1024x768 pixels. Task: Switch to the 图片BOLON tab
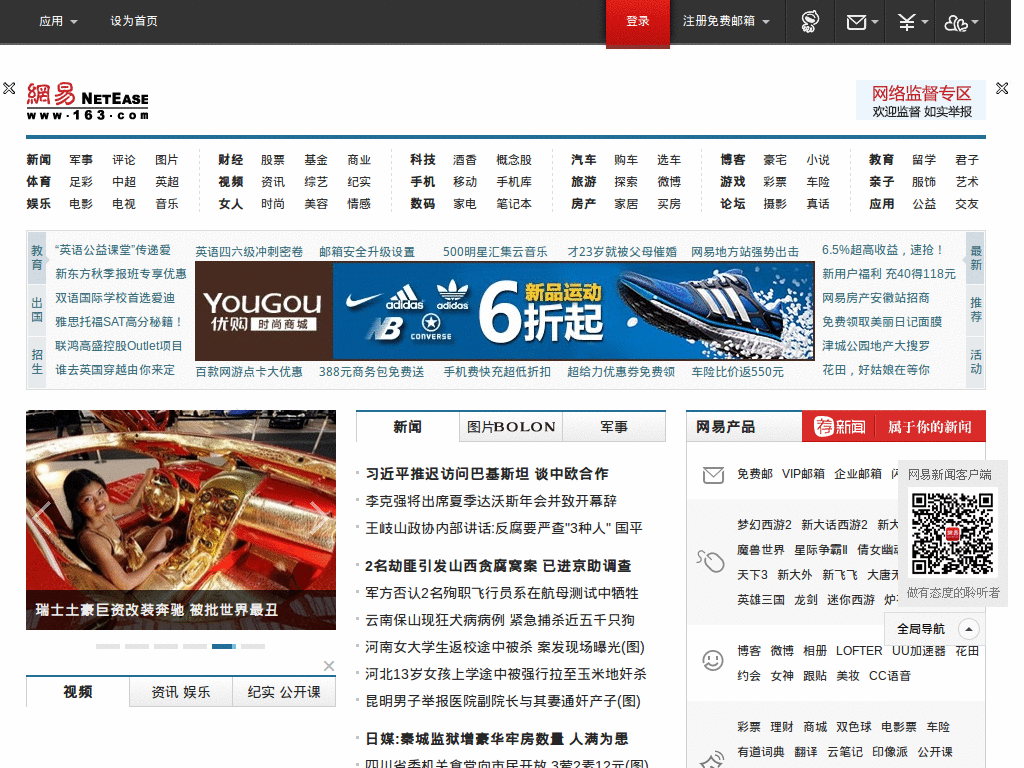coord(511,427)
